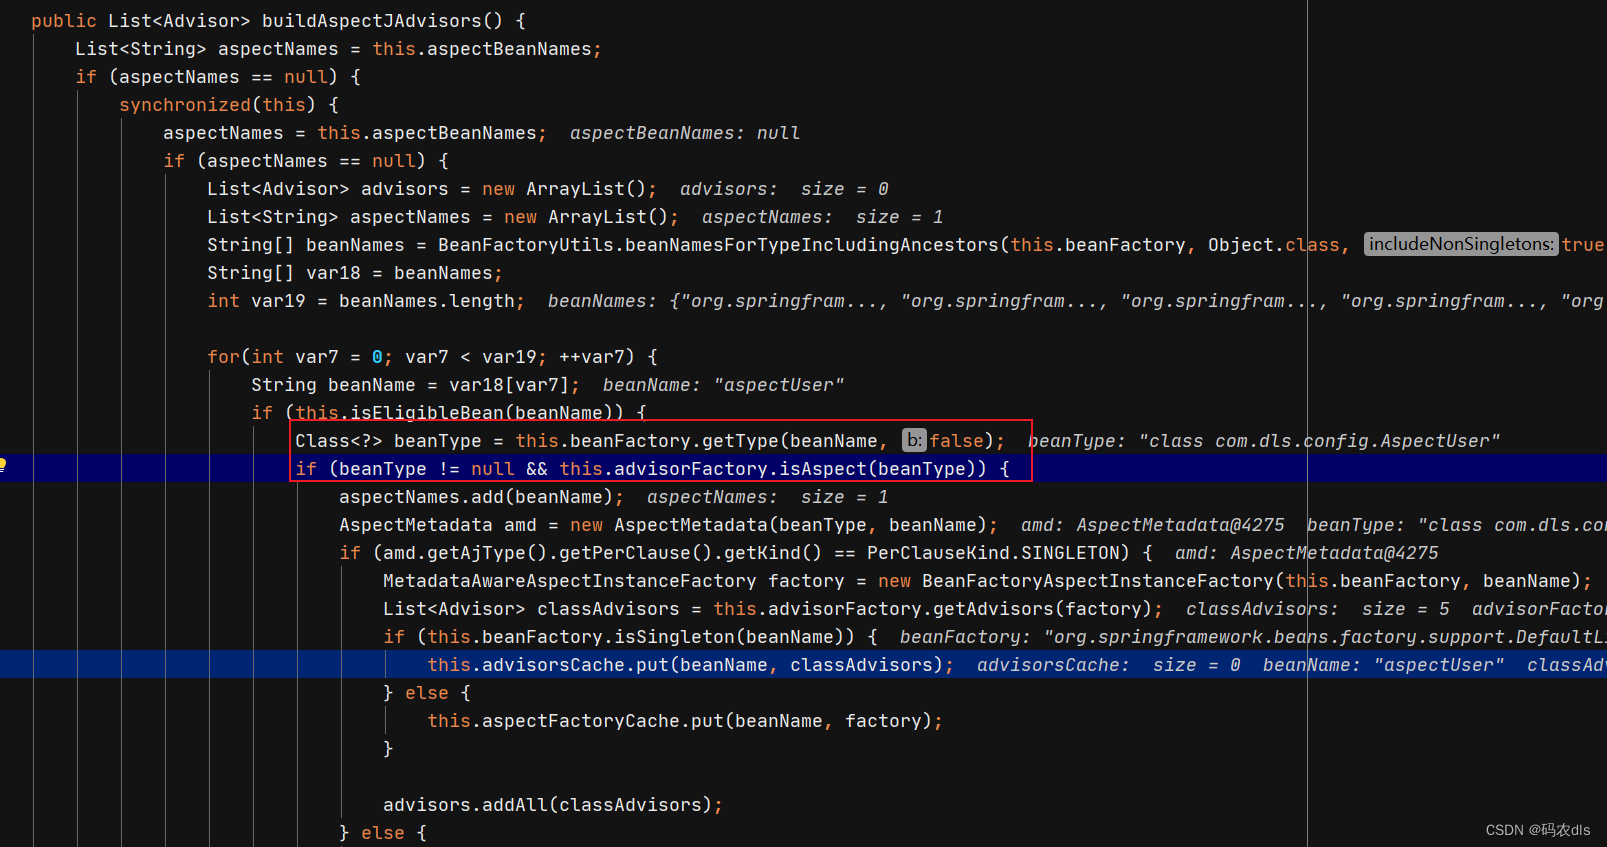
Task: Click advisors.addAll(classAdvisors) statement
Action: [553, 805]
